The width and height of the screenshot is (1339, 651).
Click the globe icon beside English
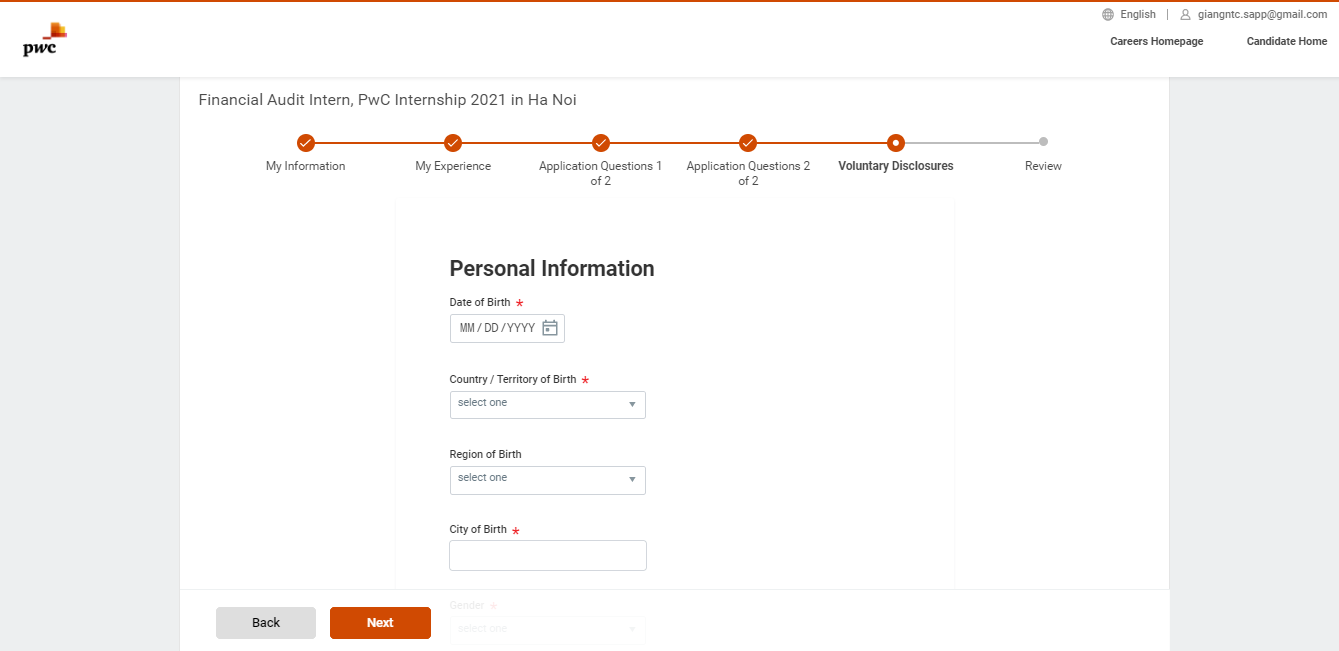1106,13
